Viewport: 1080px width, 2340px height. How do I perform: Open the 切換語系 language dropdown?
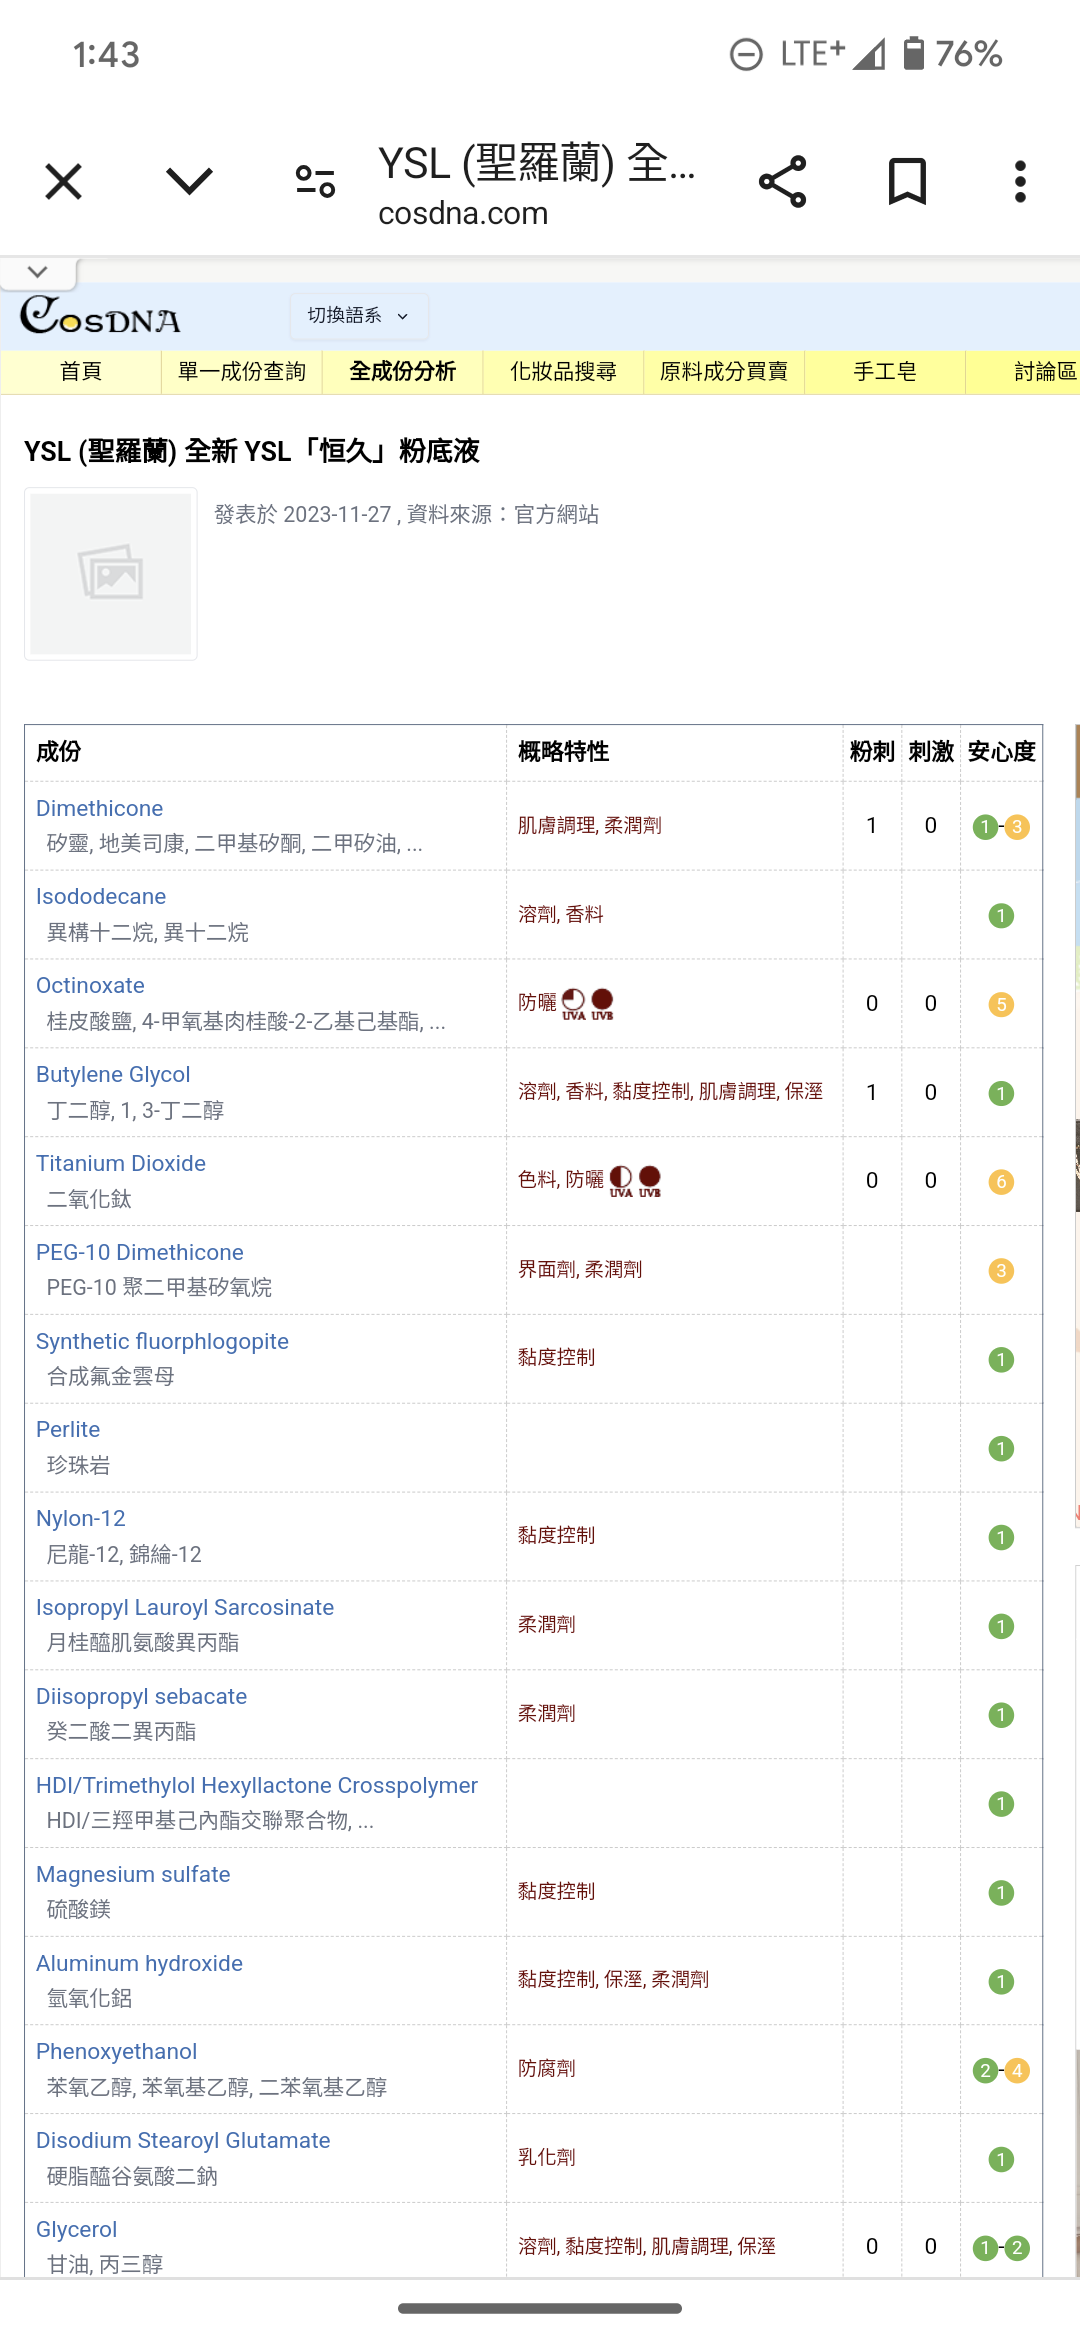pos(359,316)
